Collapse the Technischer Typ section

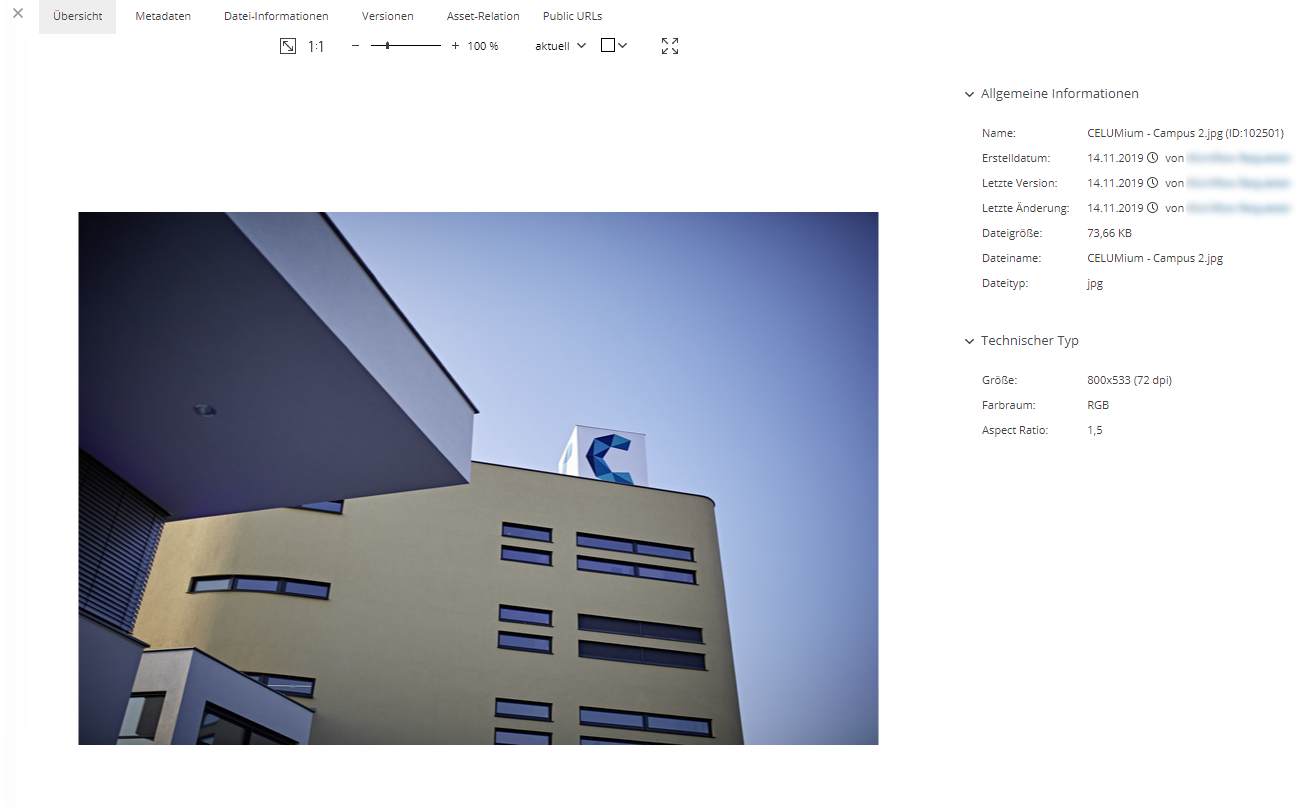tap(969, 341)
